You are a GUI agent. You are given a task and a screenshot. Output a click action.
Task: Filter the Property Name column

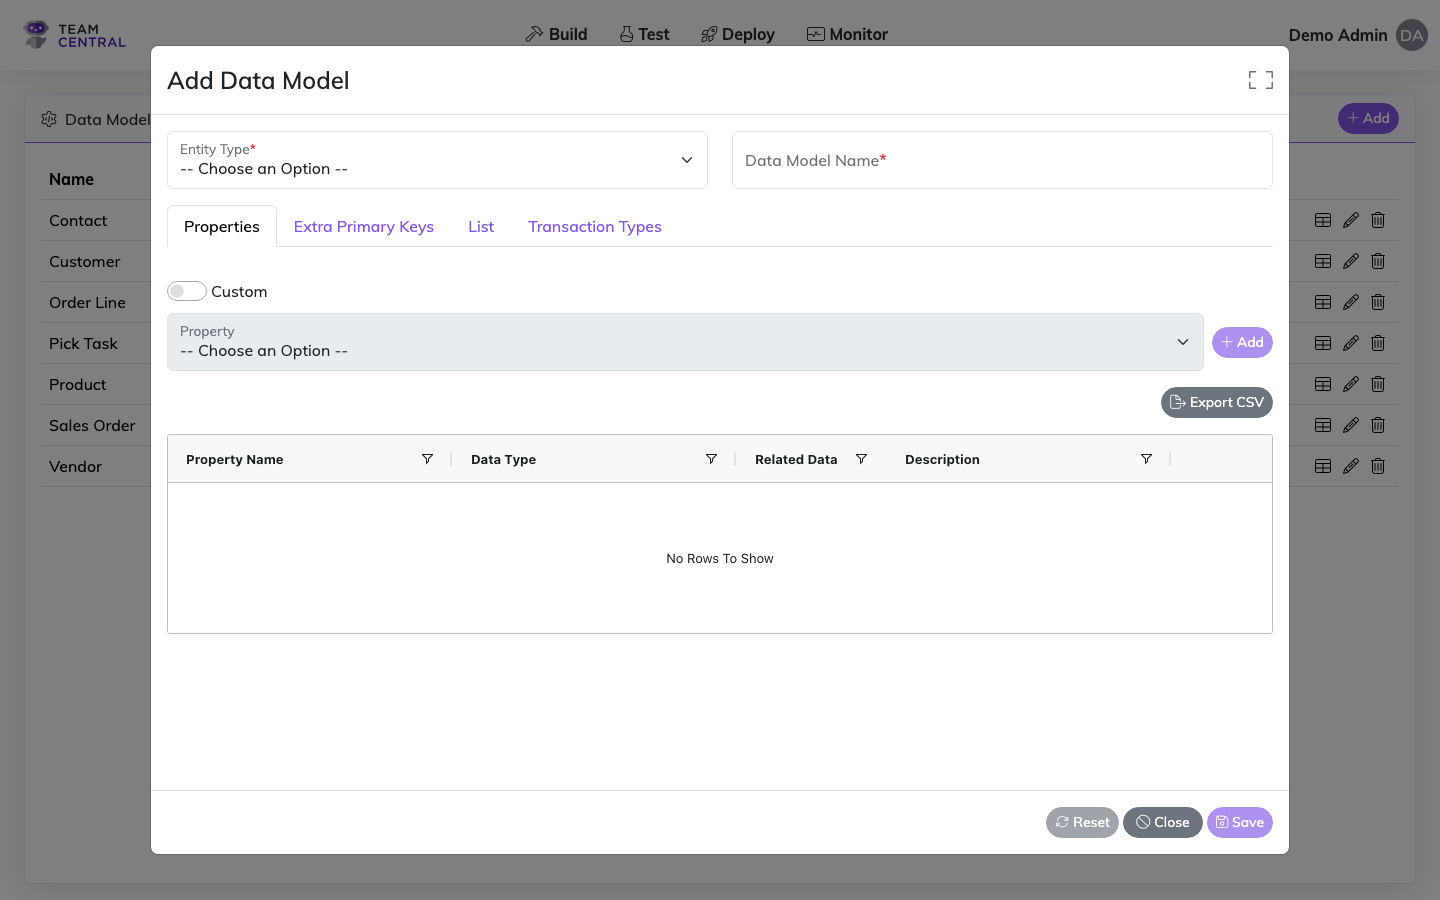coord(427,459)
